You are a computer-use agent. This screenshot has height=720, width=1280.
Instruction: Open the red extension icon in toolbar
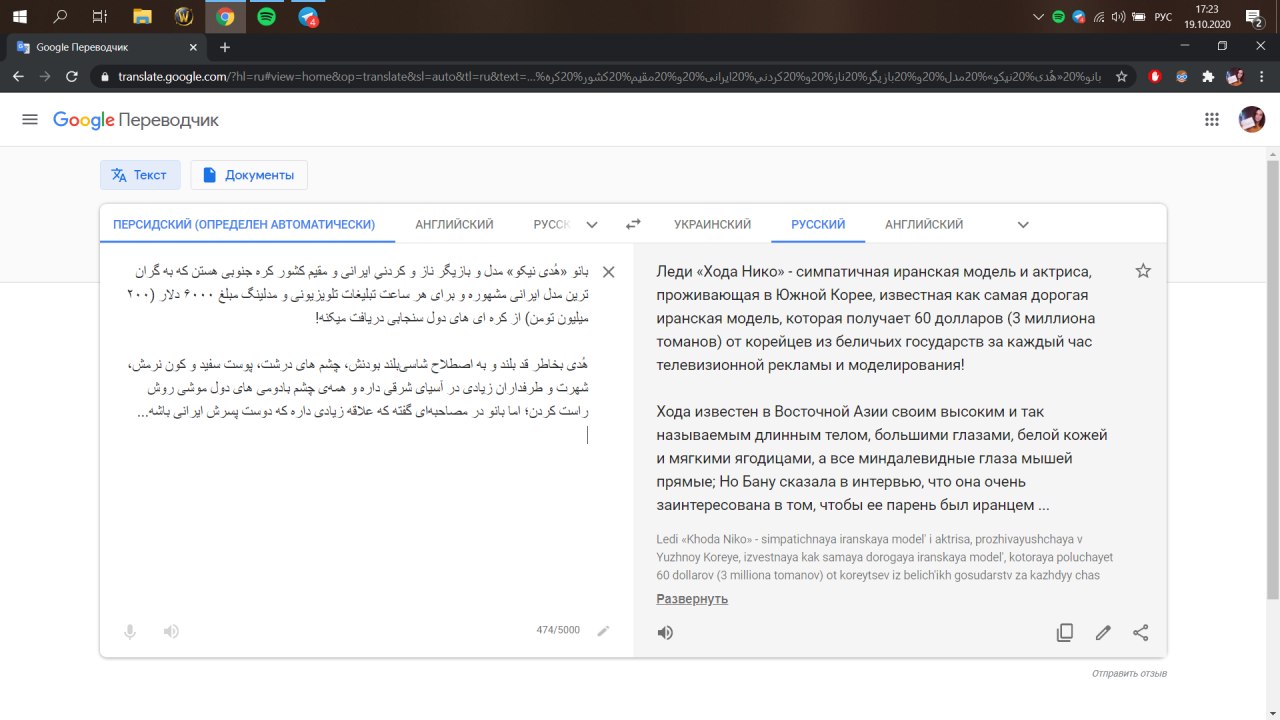[1156, 76]
